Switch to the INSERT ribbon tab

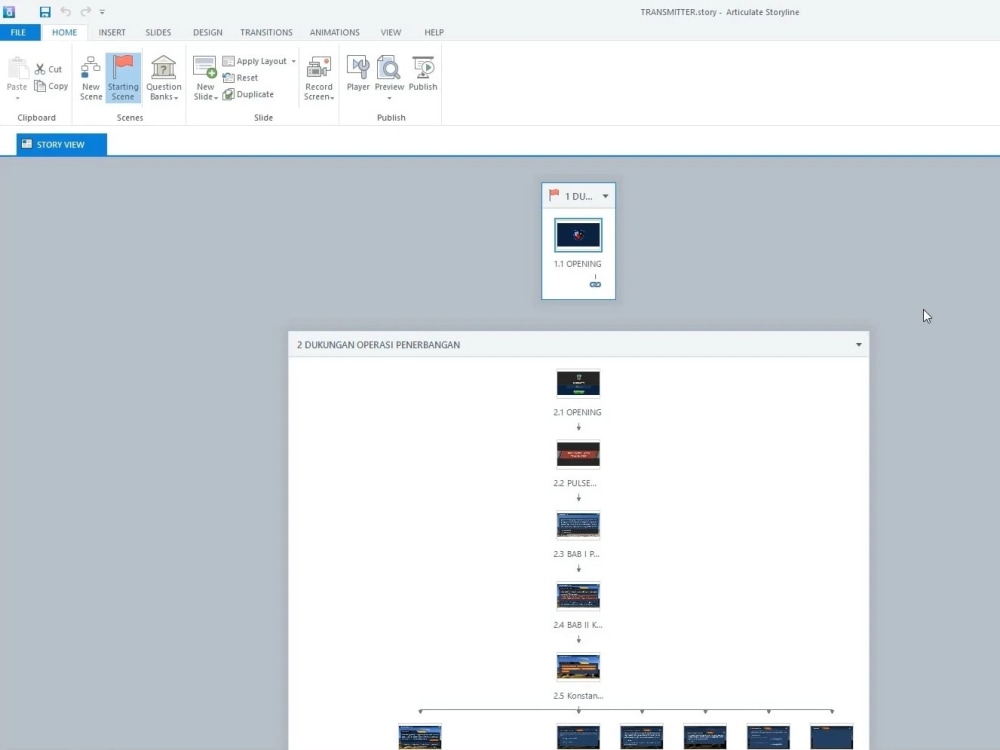(112, 32)
